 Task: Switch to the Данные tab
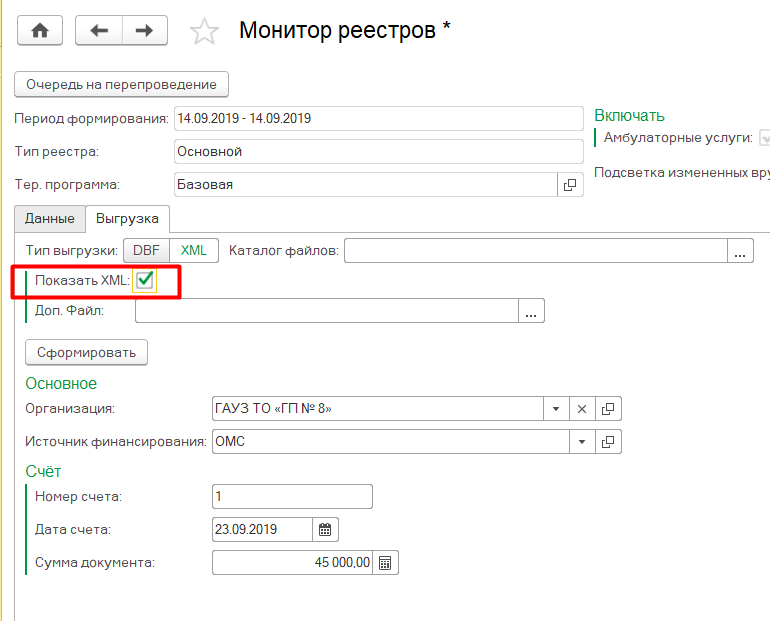49,218
